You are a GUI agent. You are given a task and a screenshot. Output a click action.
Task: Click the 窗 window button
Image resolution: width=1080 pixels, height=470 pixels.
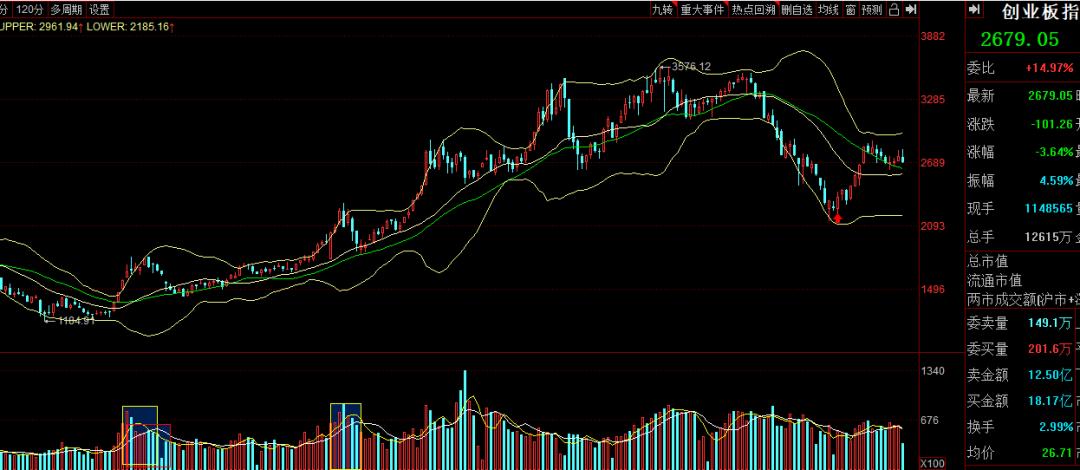point(851,10)
